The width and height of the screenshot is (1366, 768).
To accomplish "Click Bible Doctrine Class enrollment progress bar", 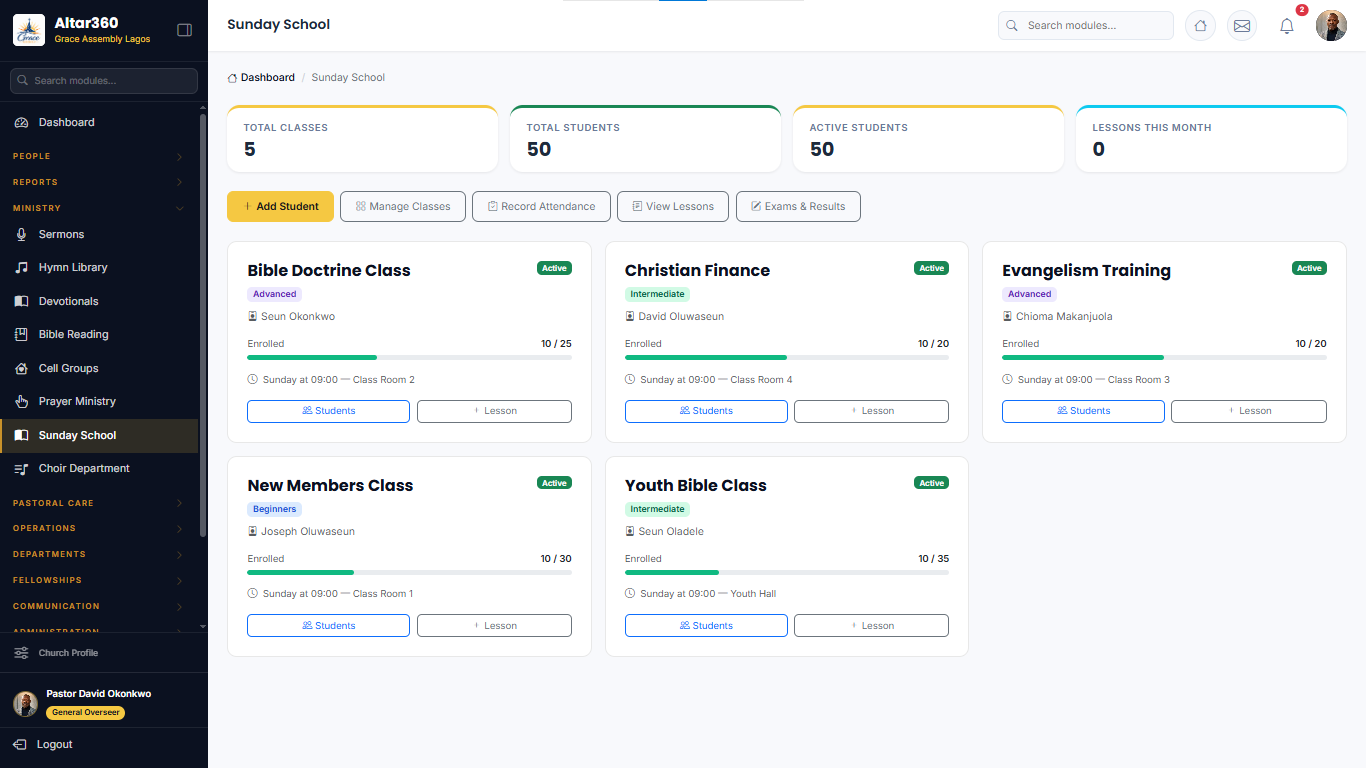I will 410,357.
